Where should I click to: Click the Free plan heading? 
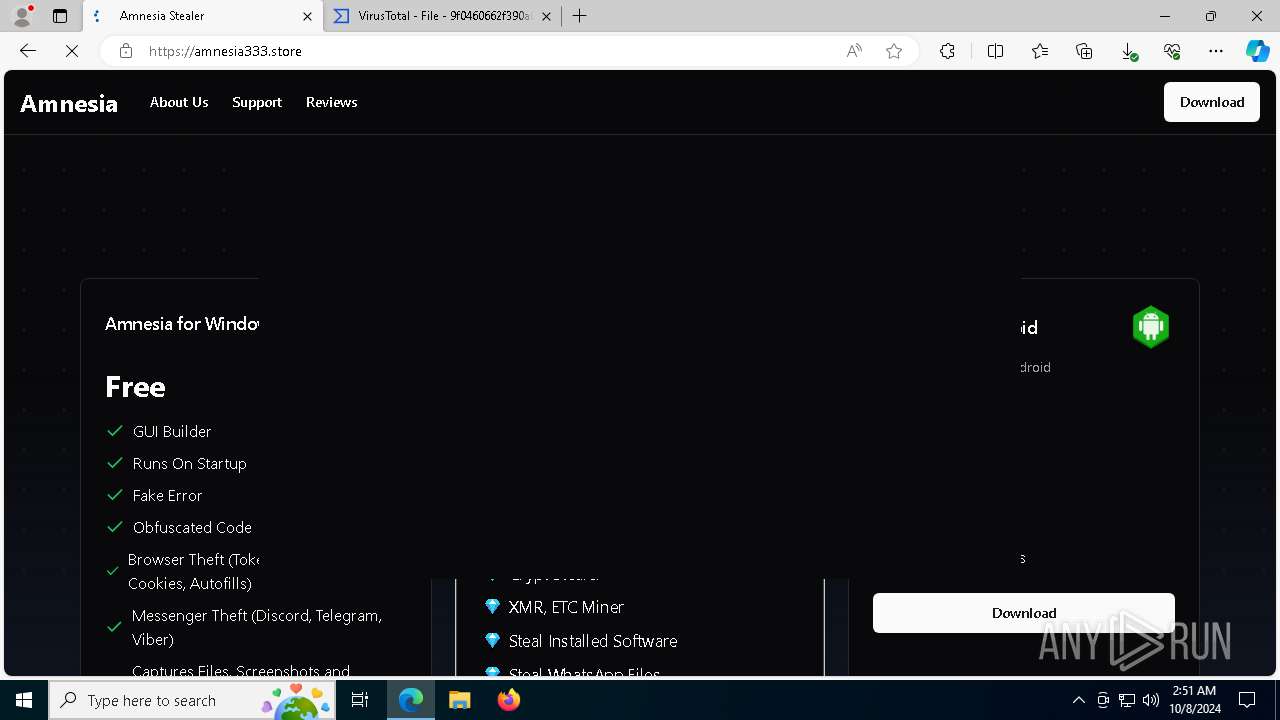[x=135, y=387]
